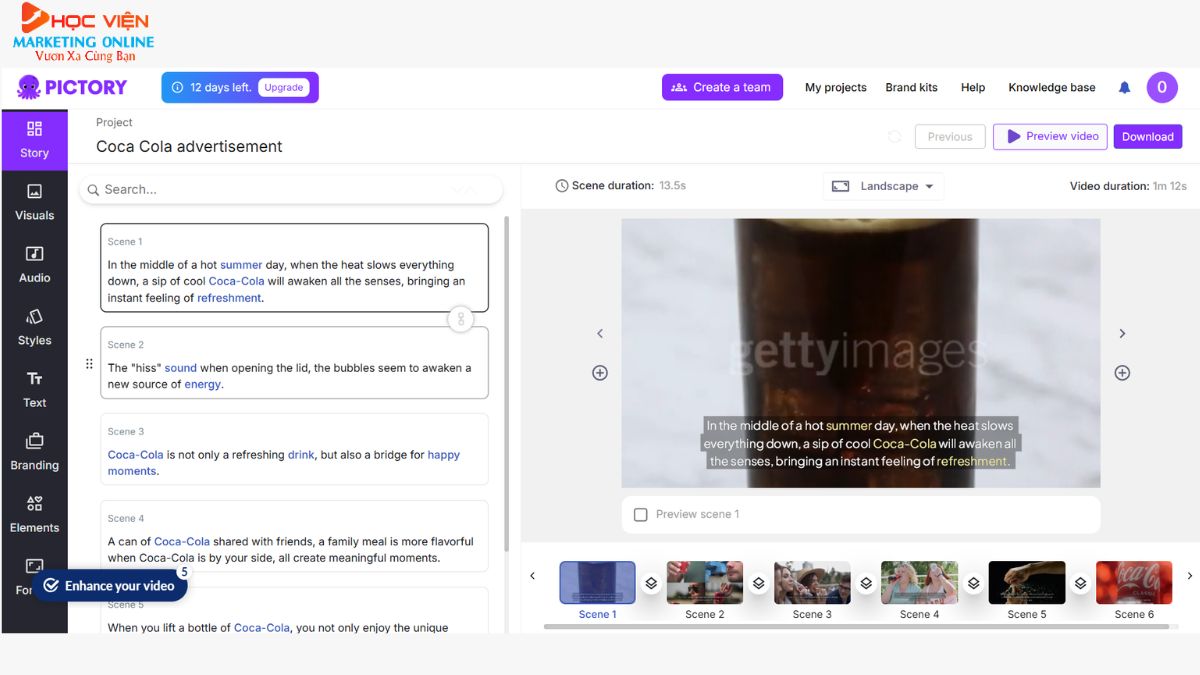The image size is (1200, 675).
Task: Click transition icon between Scene 4 and 5
Action: [x=973, y=583]
